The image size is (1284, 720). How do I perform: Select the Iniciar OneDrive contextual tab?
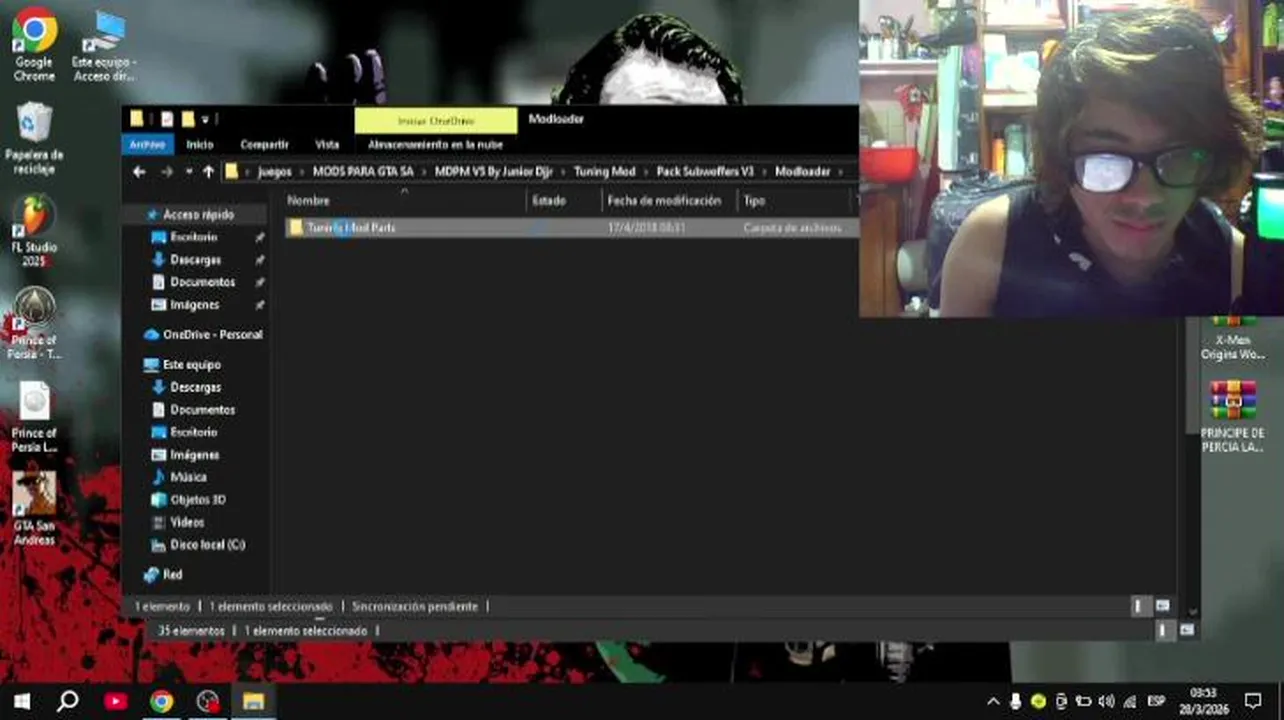click(x=436, y=121)
